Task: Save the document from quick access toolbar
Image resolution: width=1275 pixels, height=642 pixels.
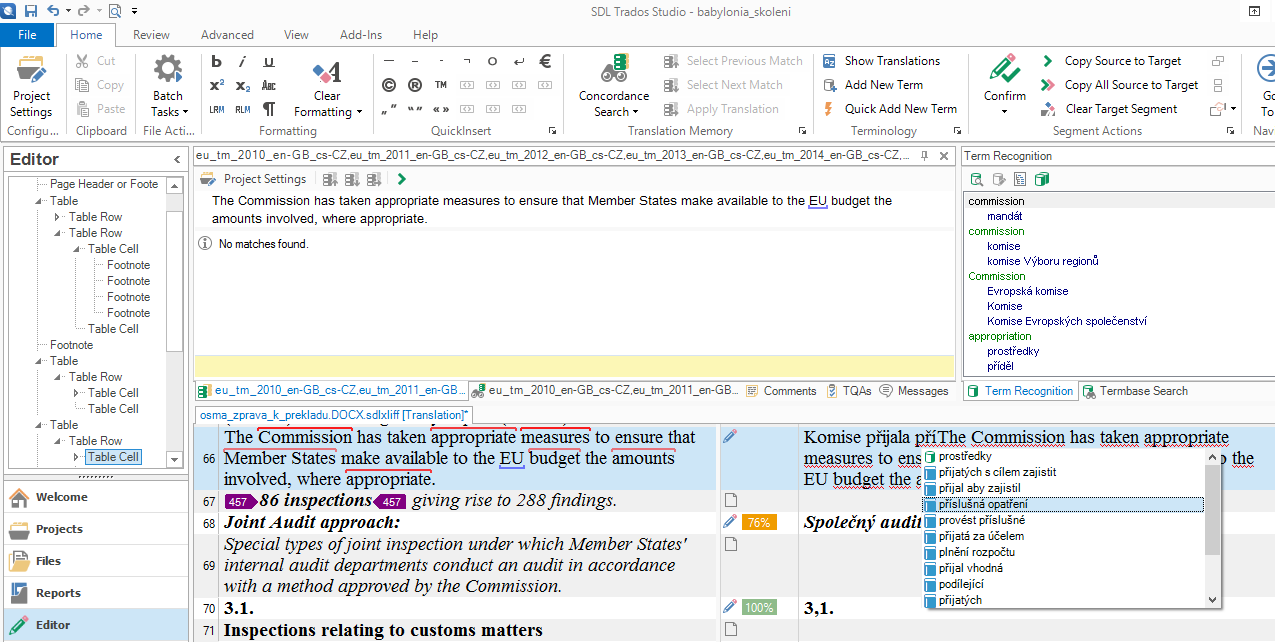Action: coord(31,11)
